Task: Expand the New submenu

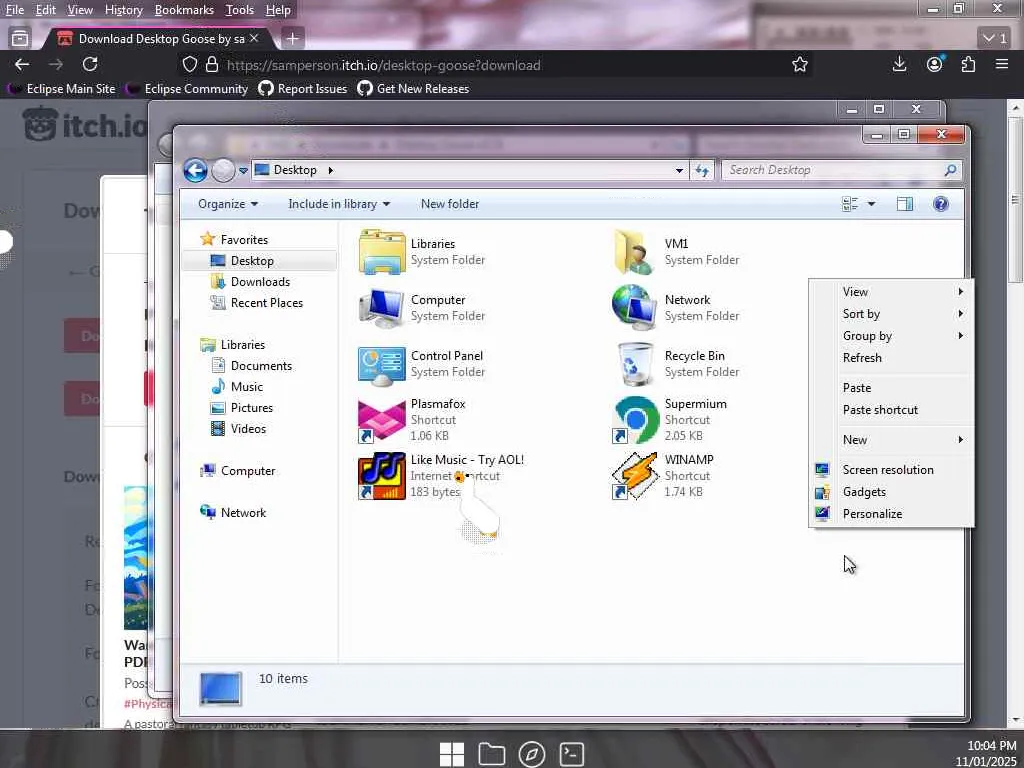Action: [x=891, y=440]
